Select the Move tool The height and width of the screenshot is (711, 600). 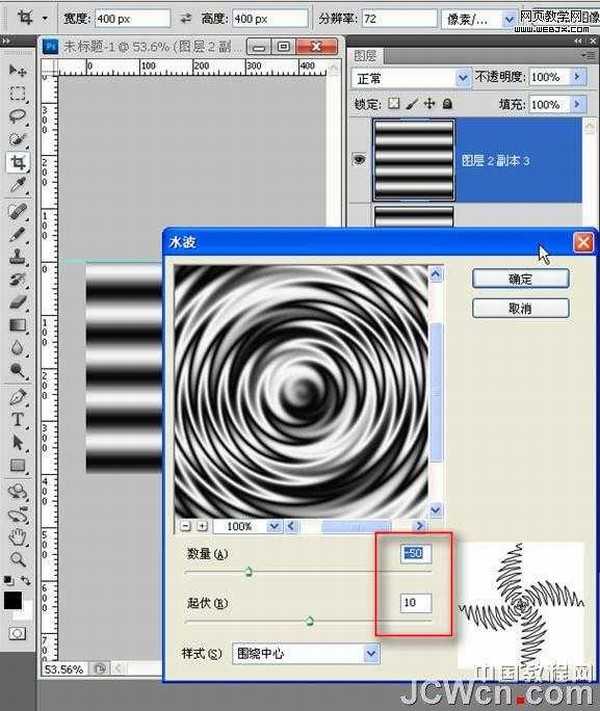pyautogui.click(x=18, y=70)
